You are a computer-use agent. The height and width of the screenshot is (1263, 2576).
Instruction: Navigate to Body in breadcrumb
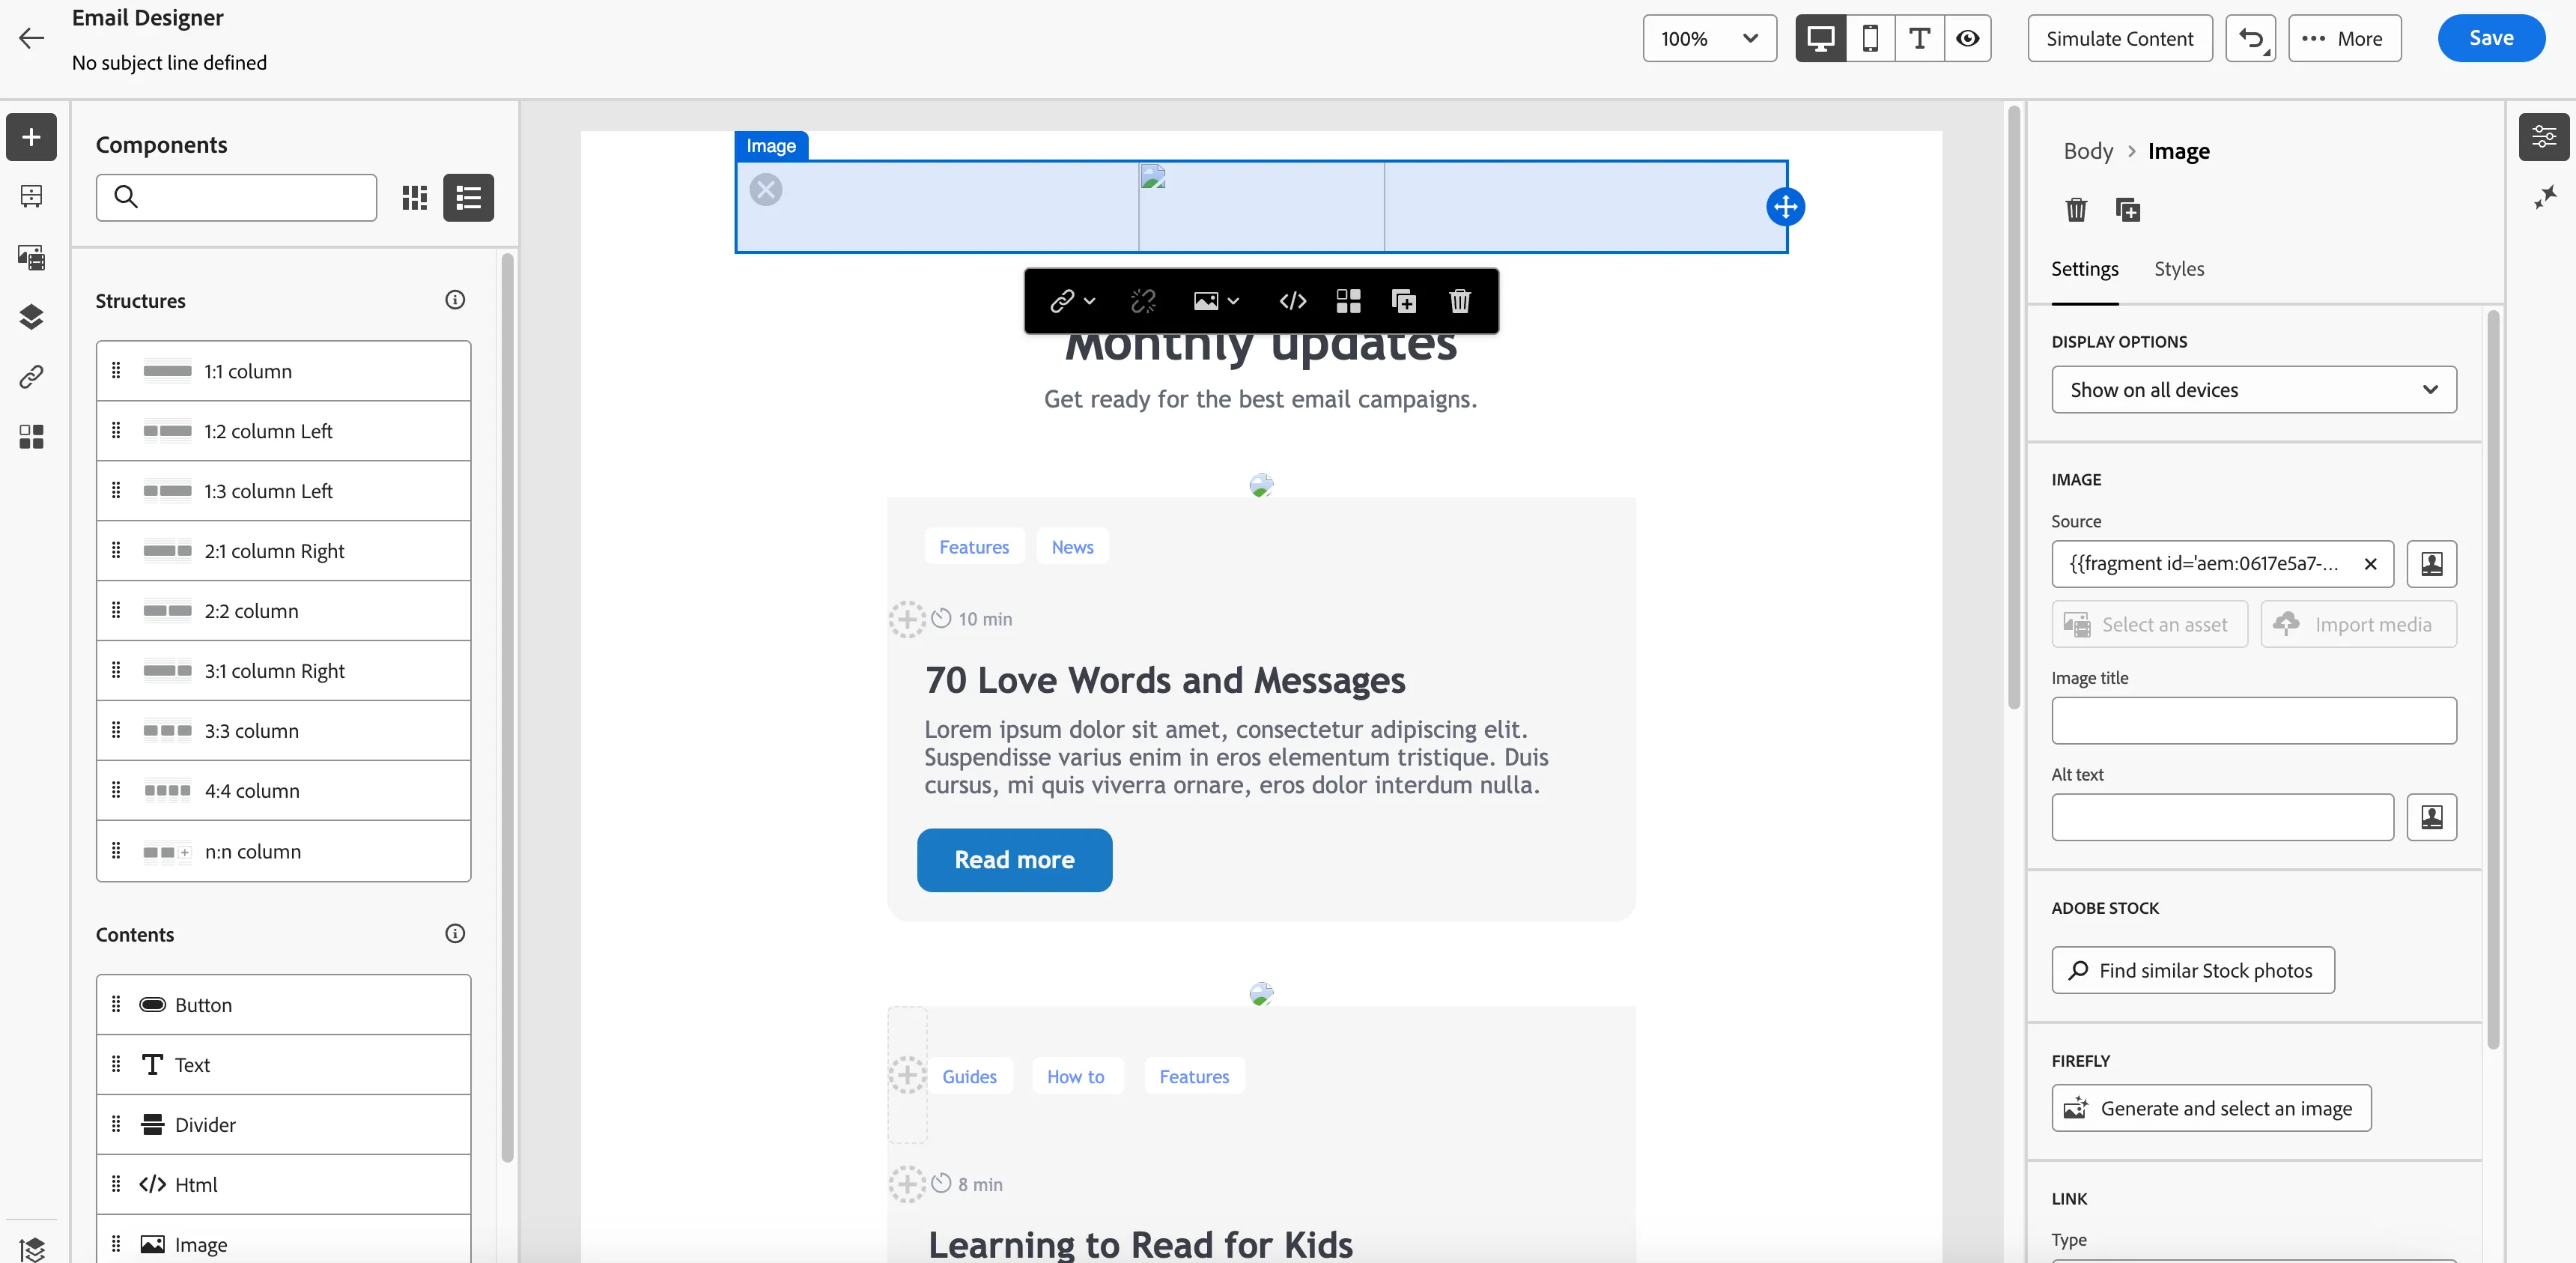point(2088,151)
